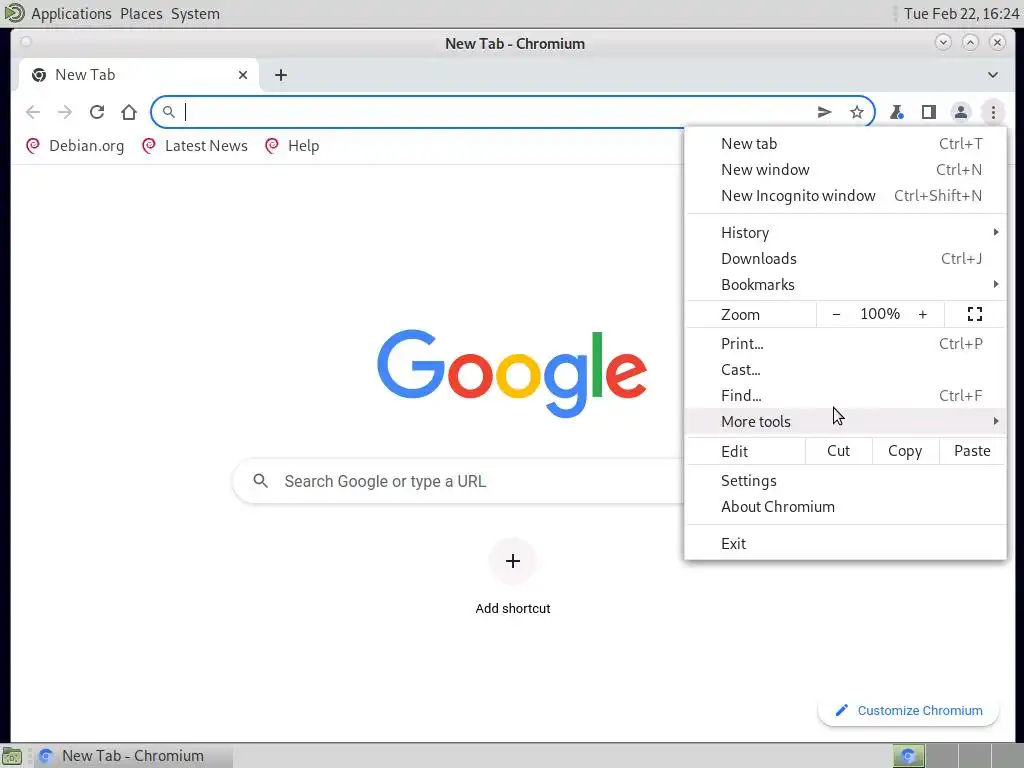Choose Find... in the menu
The image size is (1024, 768).
(x=846, y=396)
